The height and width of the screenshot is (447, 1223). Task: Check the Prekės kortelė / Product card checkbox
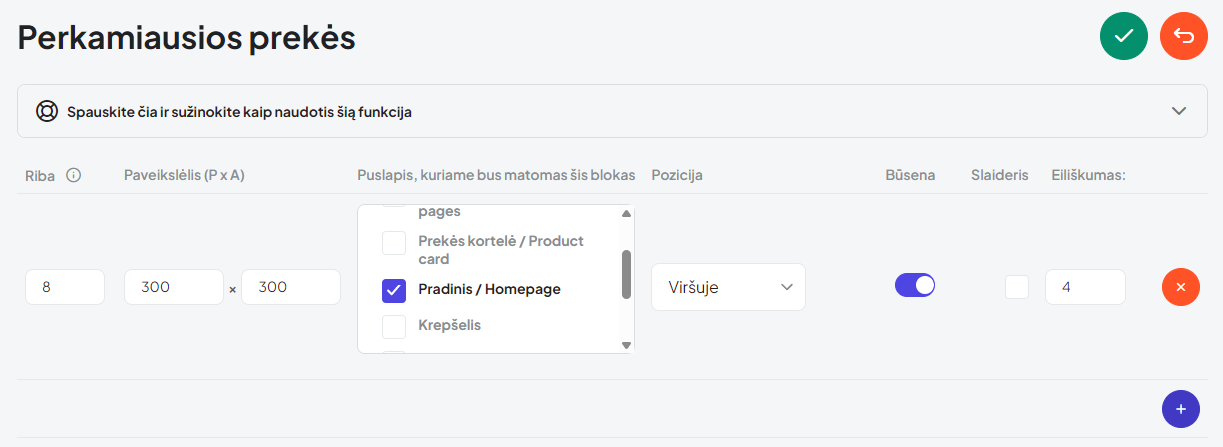pos(394,242)
